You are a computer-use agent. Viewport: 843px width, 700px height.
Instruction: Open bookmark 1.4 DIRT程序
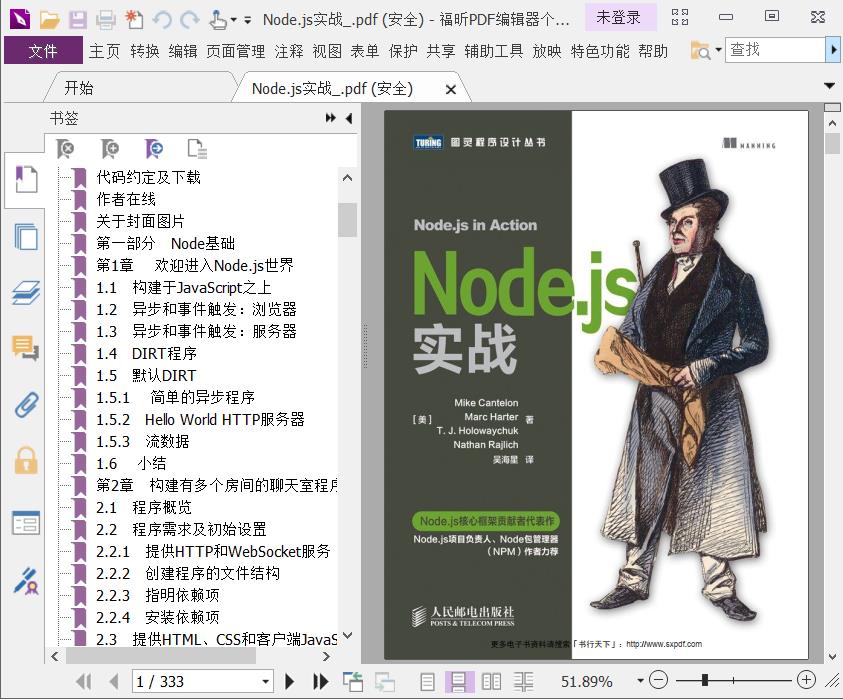tap(146, 353)
